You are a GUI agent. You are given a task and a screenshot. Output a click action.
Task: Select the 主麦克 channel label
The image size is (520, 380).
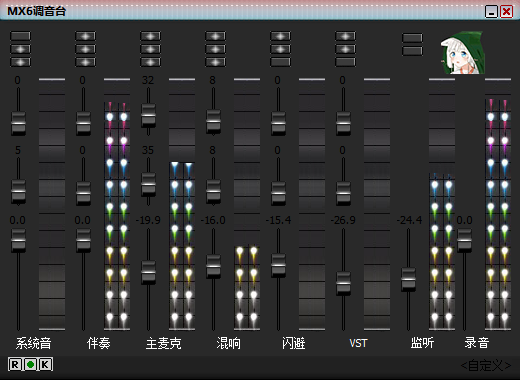pyautogui.click(x=163, y=343)
